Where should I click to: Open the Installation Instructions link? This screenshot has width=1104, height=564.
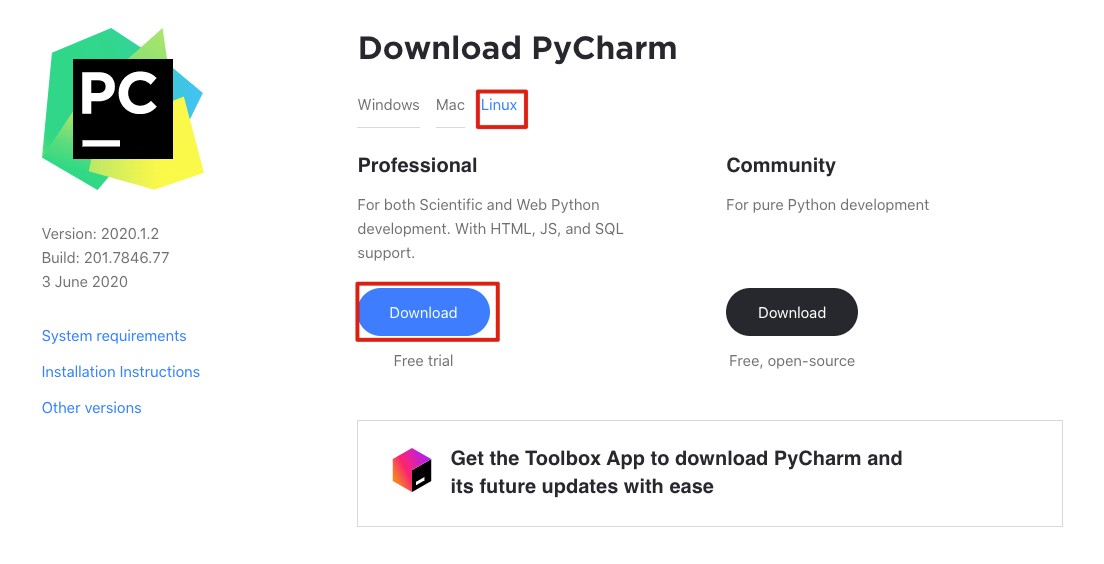120,372
